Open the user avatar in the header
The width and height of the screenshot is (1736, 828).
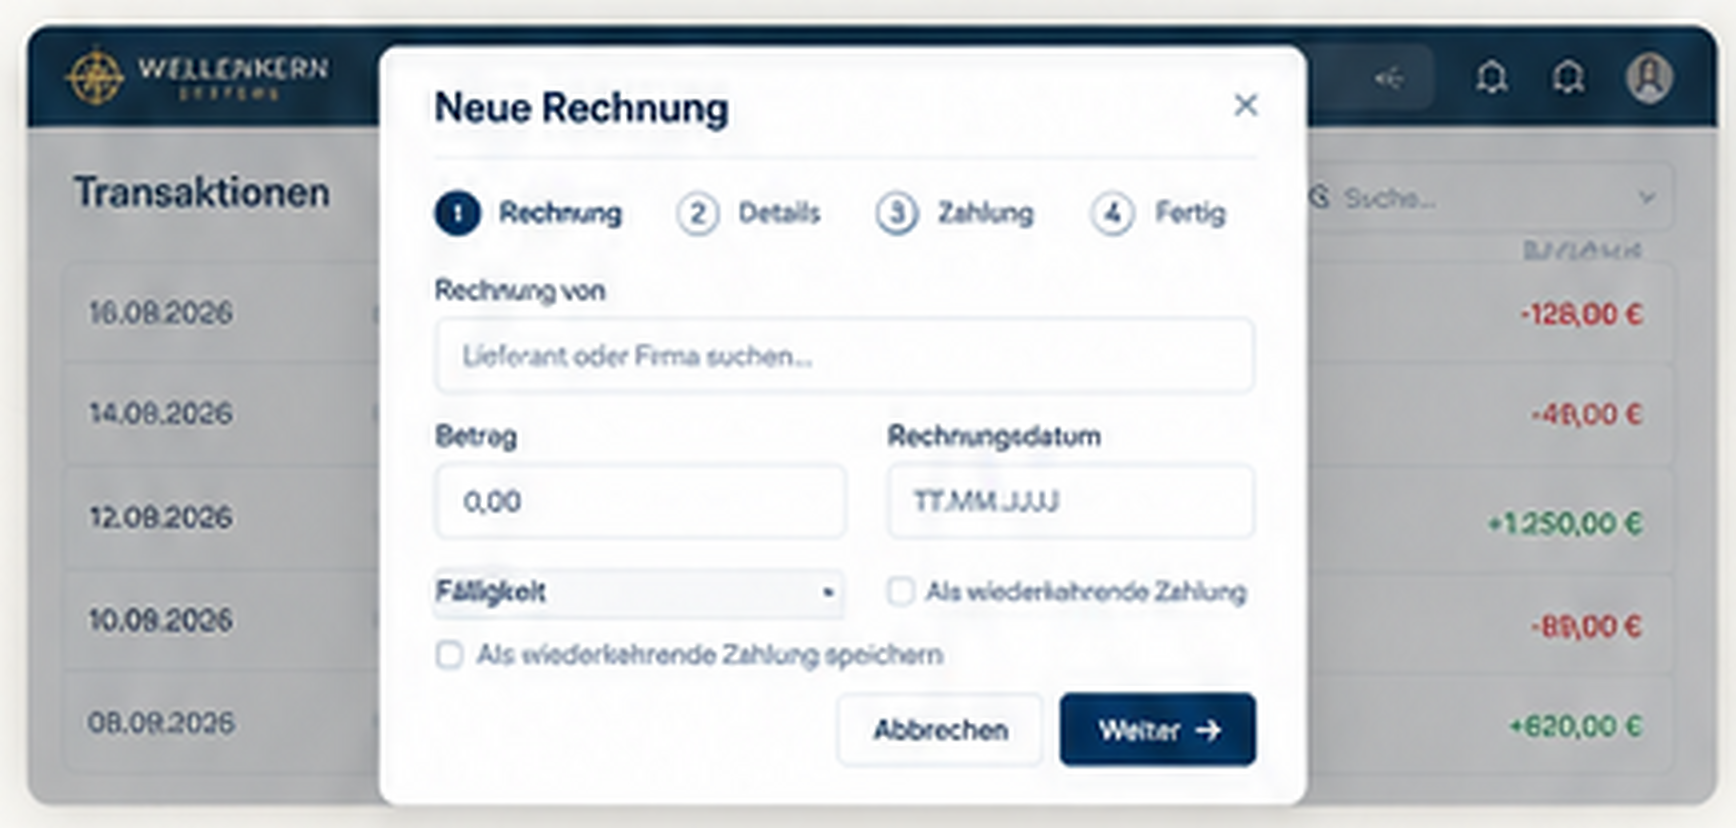(x=1649, y=77)
